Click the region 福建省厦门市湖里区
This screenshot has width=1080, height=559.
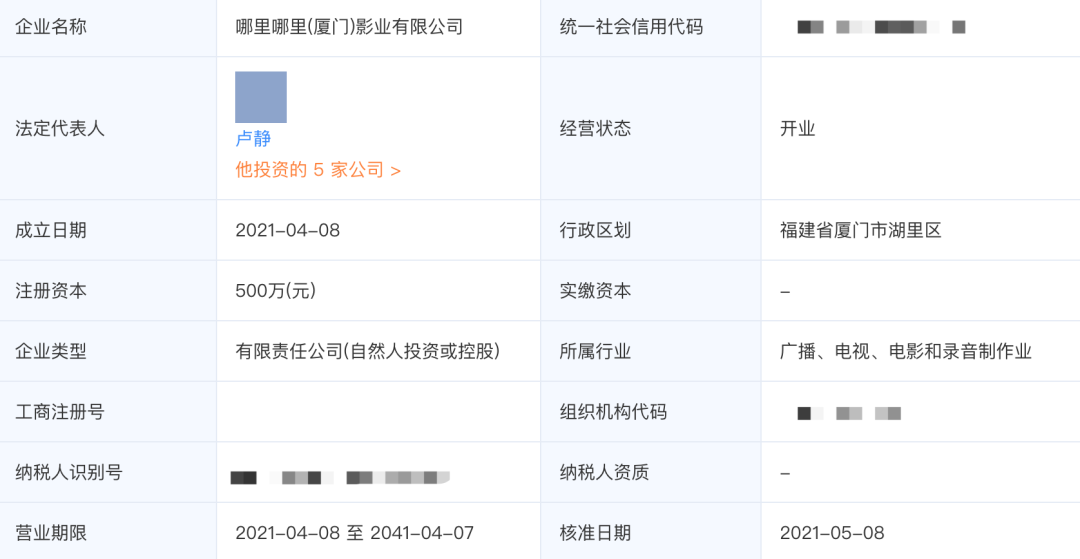pos(861,230)
